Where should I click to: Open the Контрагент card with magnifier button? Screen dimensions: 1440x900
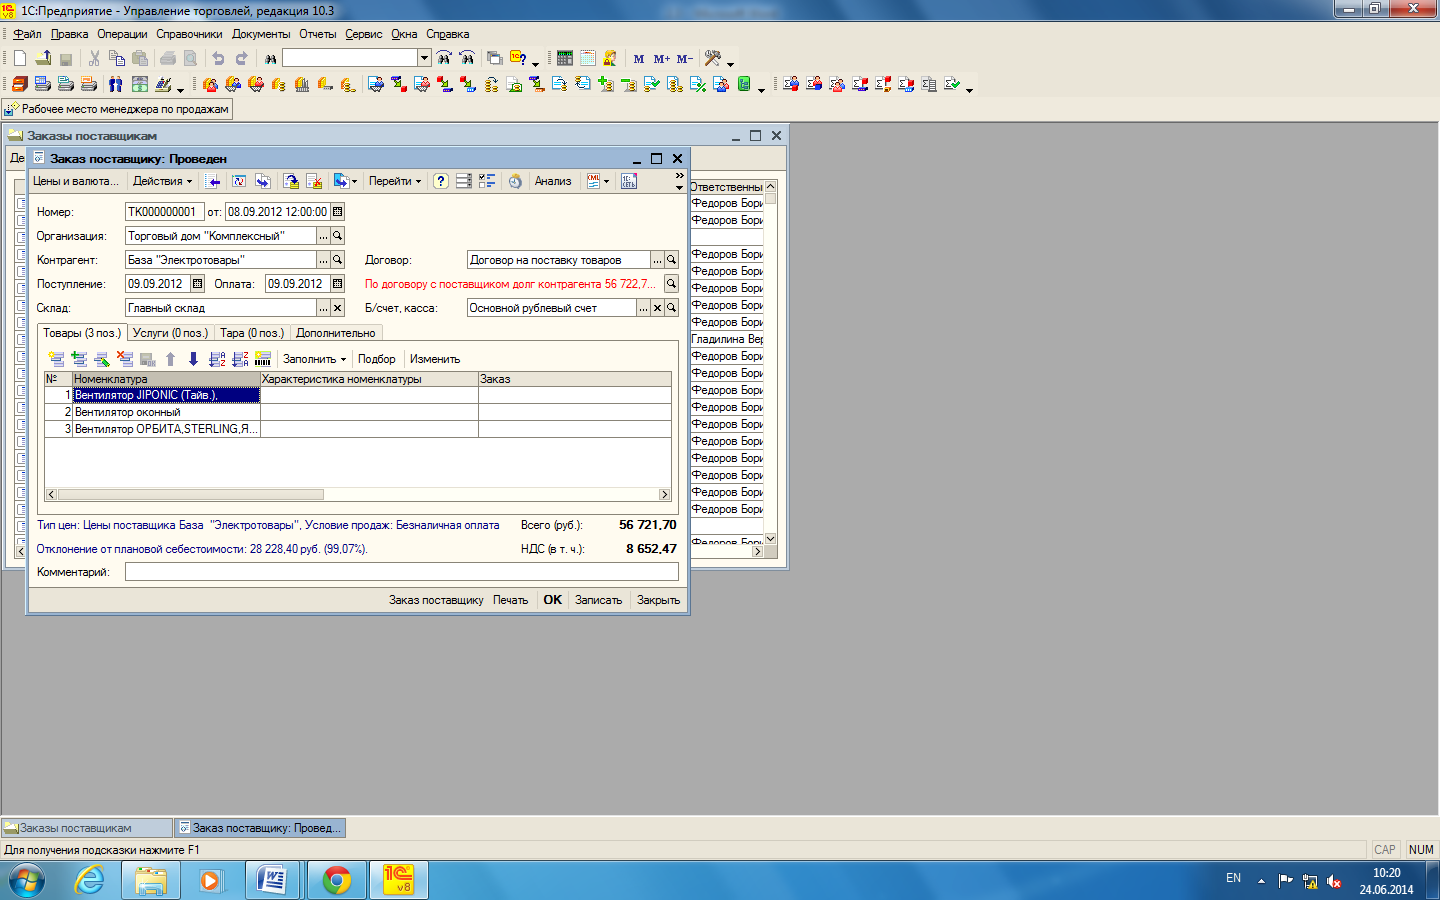[338, 260]
